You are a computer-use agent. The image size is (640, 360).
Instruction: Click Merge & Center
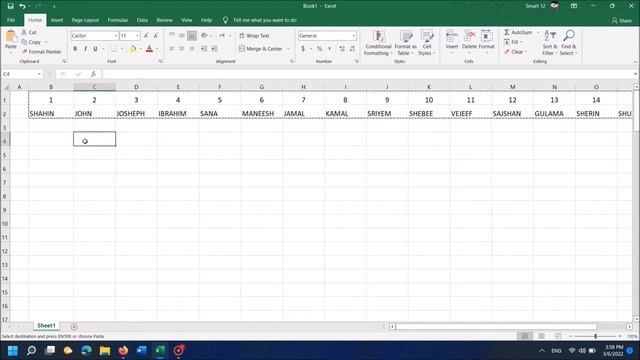pyautogui.click(x=260, y=49)
